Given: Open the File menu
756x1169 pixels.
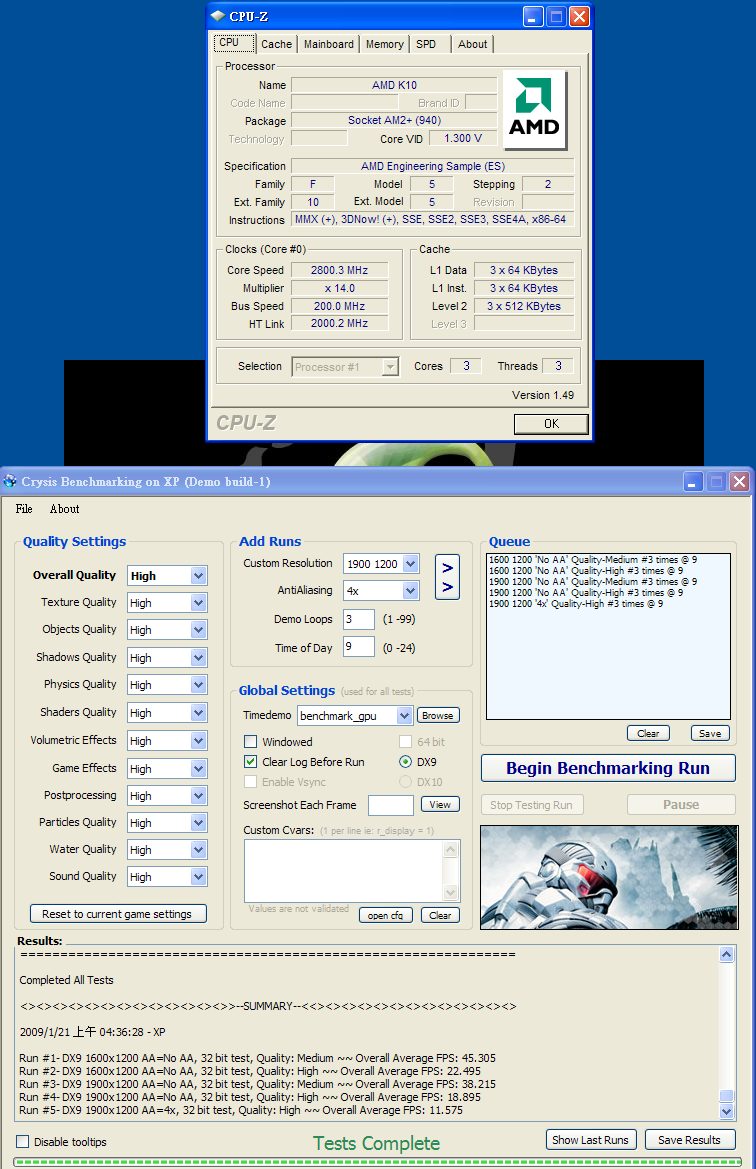Looking at the screenshot, I should [x=24, y=509].
